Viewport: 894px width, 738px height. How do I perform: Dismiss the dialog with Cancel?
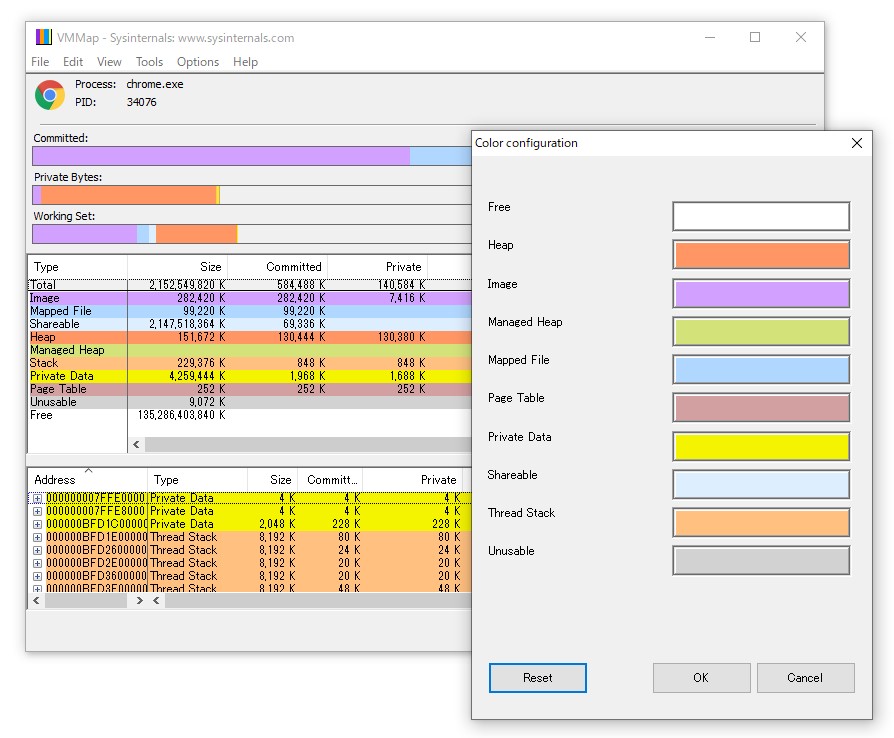click(x=805, y=678)
